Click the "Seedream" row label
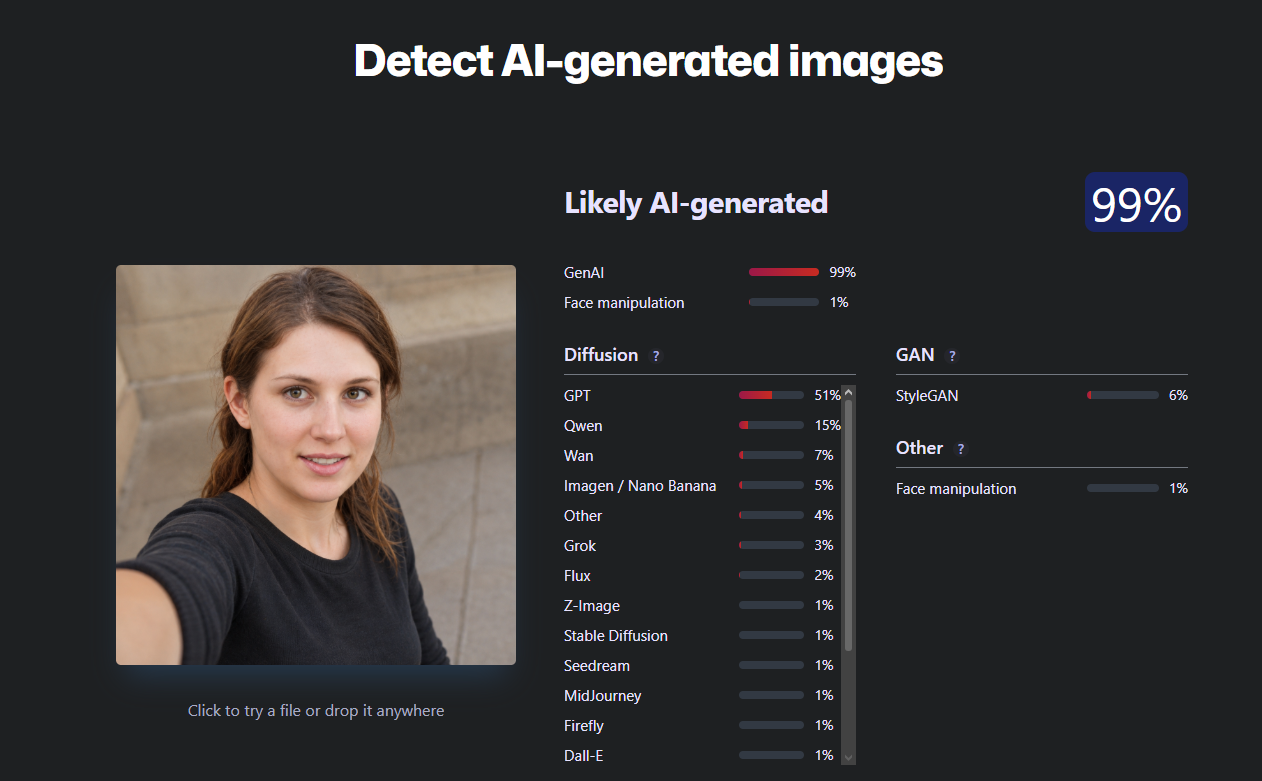This screenshot has height=781, width=1262. click(597, 666)
